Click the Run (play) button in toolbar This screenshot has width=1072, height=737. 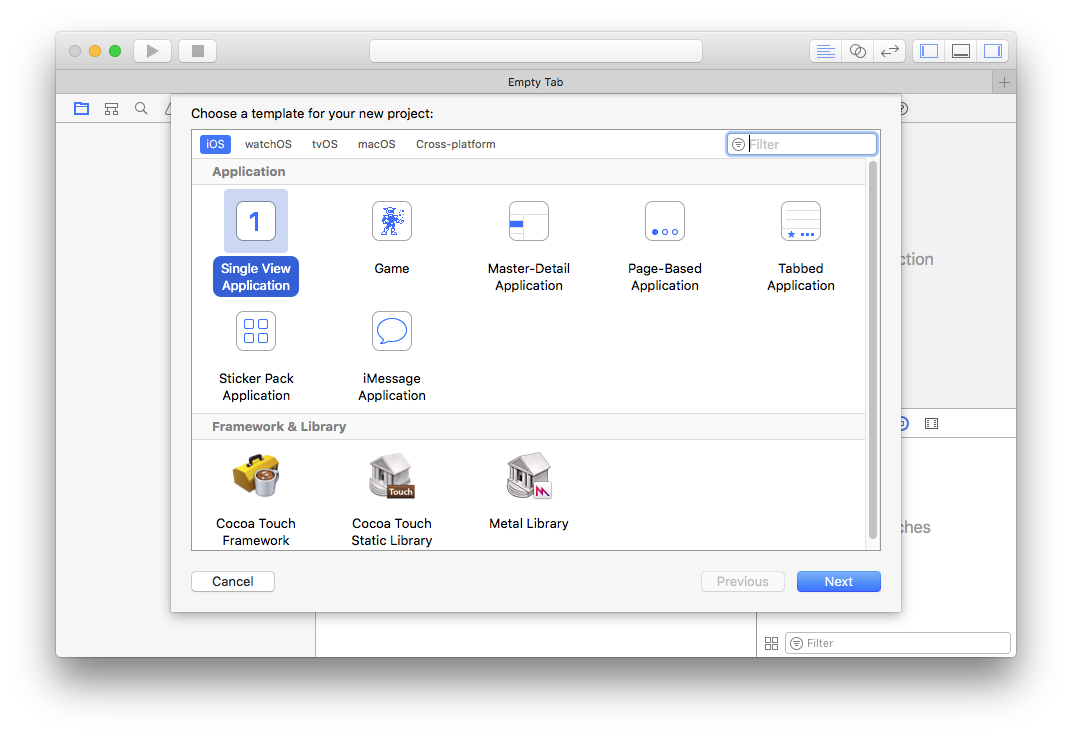tap(152, 51)
